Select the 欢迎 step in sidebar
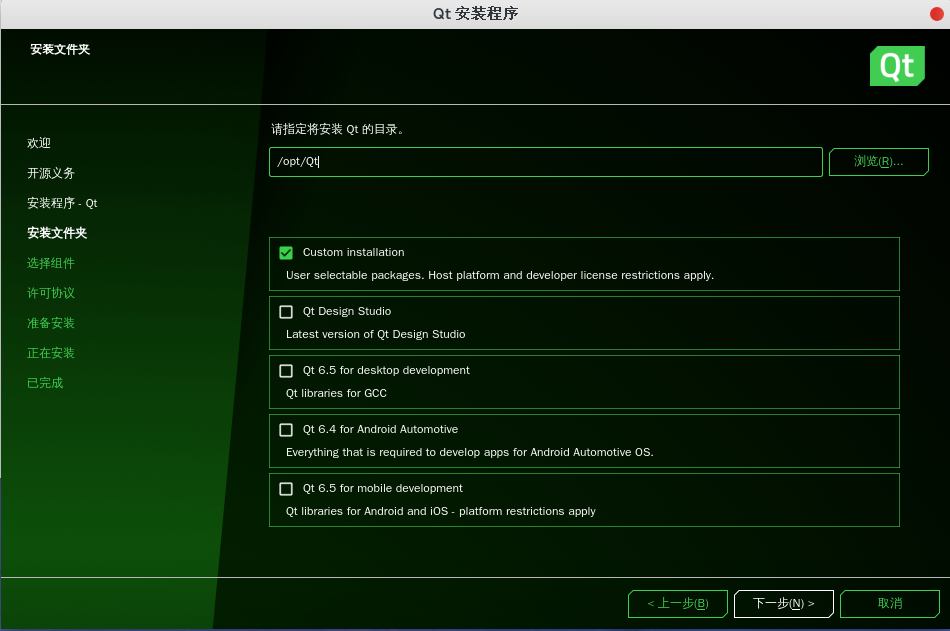 [x=39, y=143]
